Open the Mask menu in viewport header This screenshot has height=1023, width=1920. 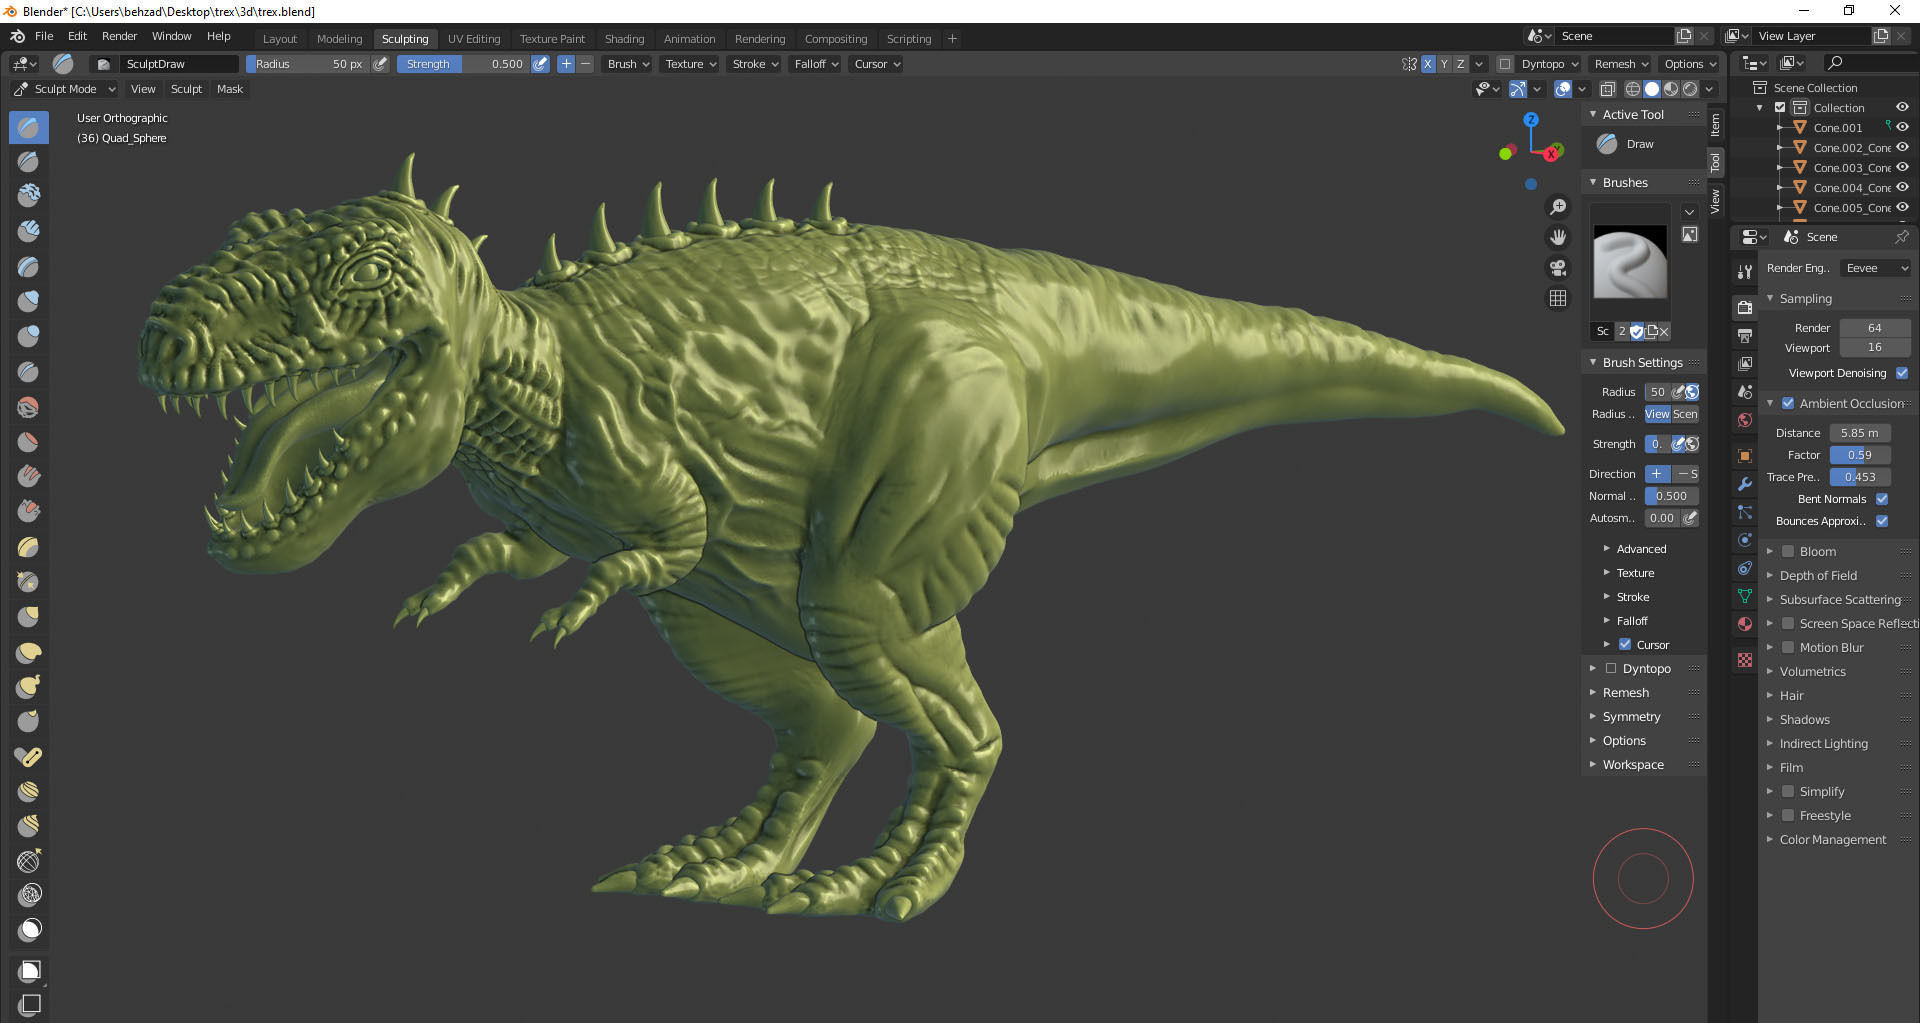(x=230, y=89)
